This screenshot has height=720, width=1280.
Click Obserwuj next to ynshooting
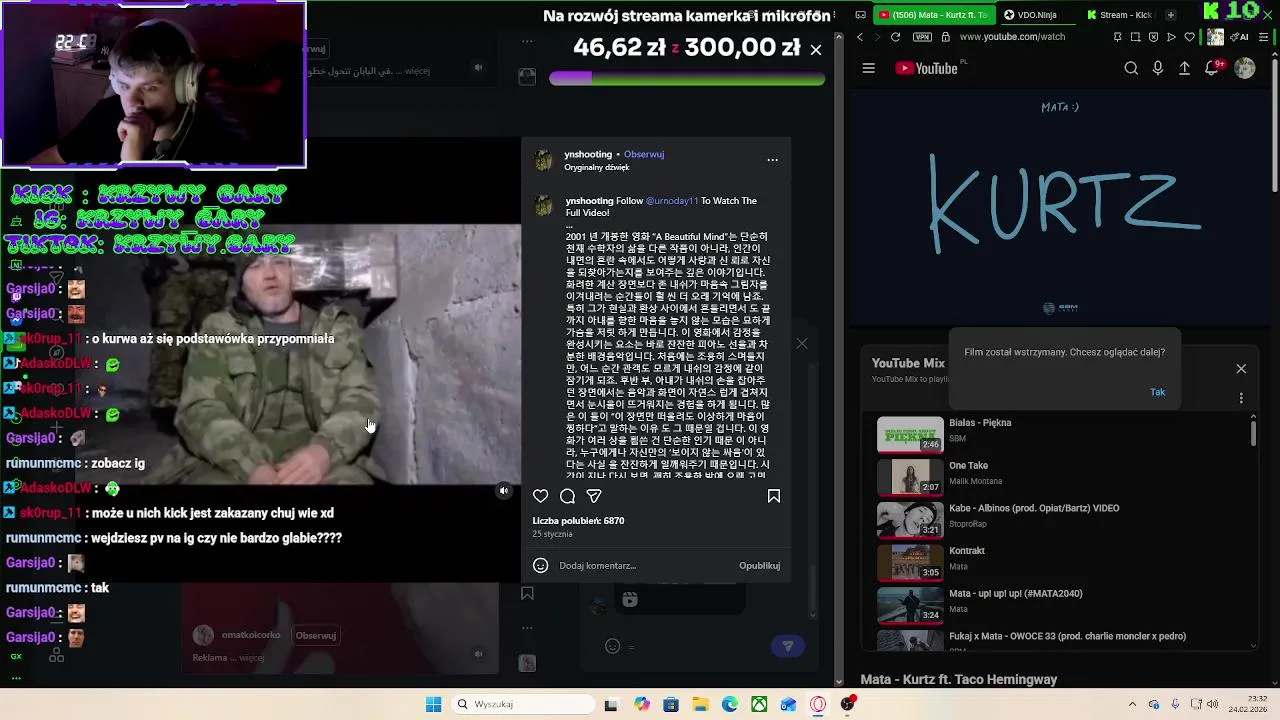(x=644, y=154)
